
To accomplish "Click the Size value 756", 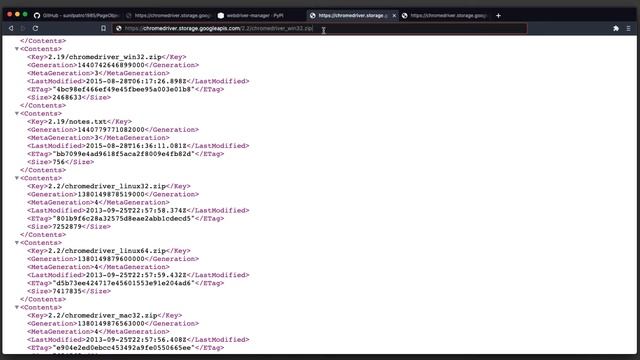I will 59,162.
